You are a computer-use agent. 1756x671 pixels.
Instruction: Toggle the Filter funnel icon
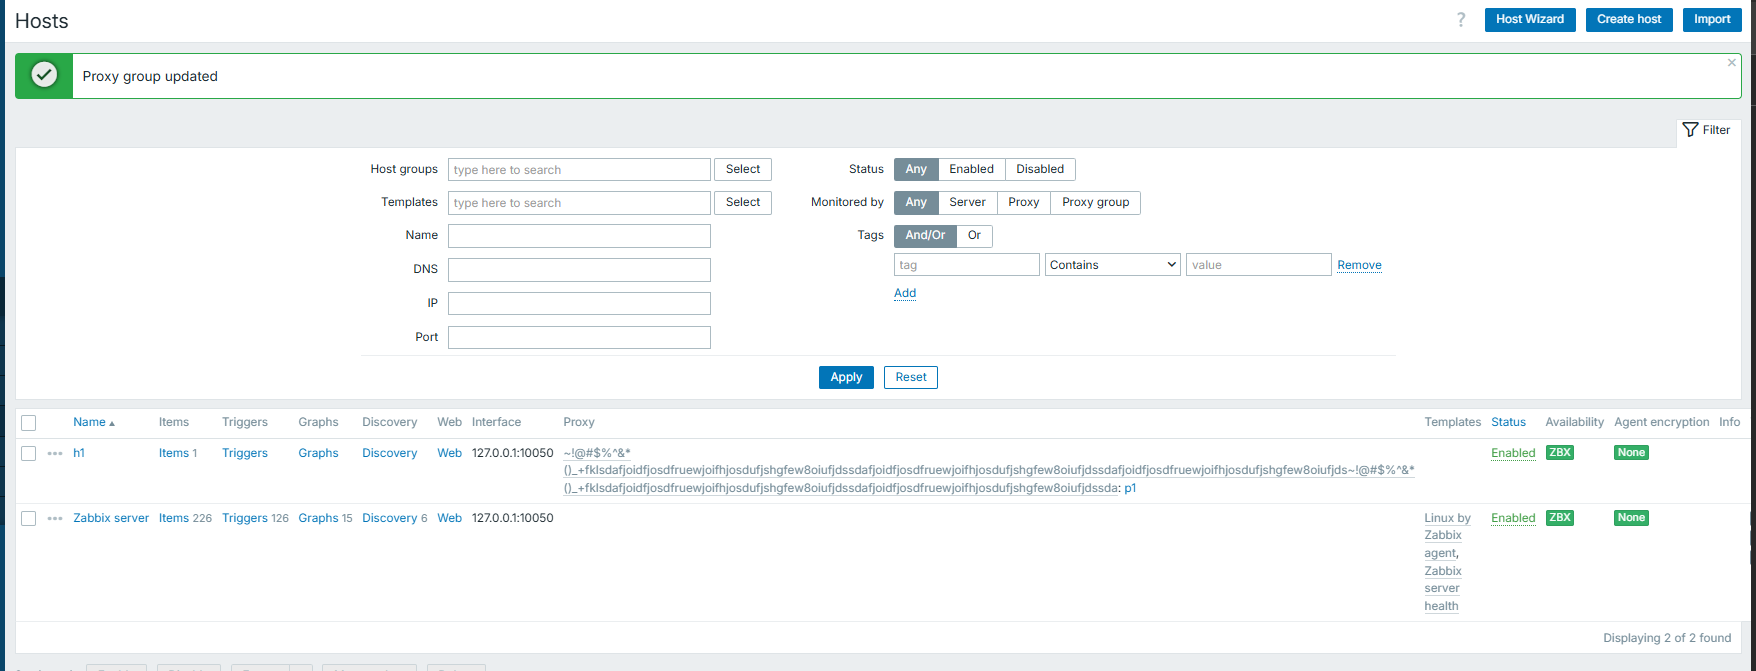[1690, 130]
